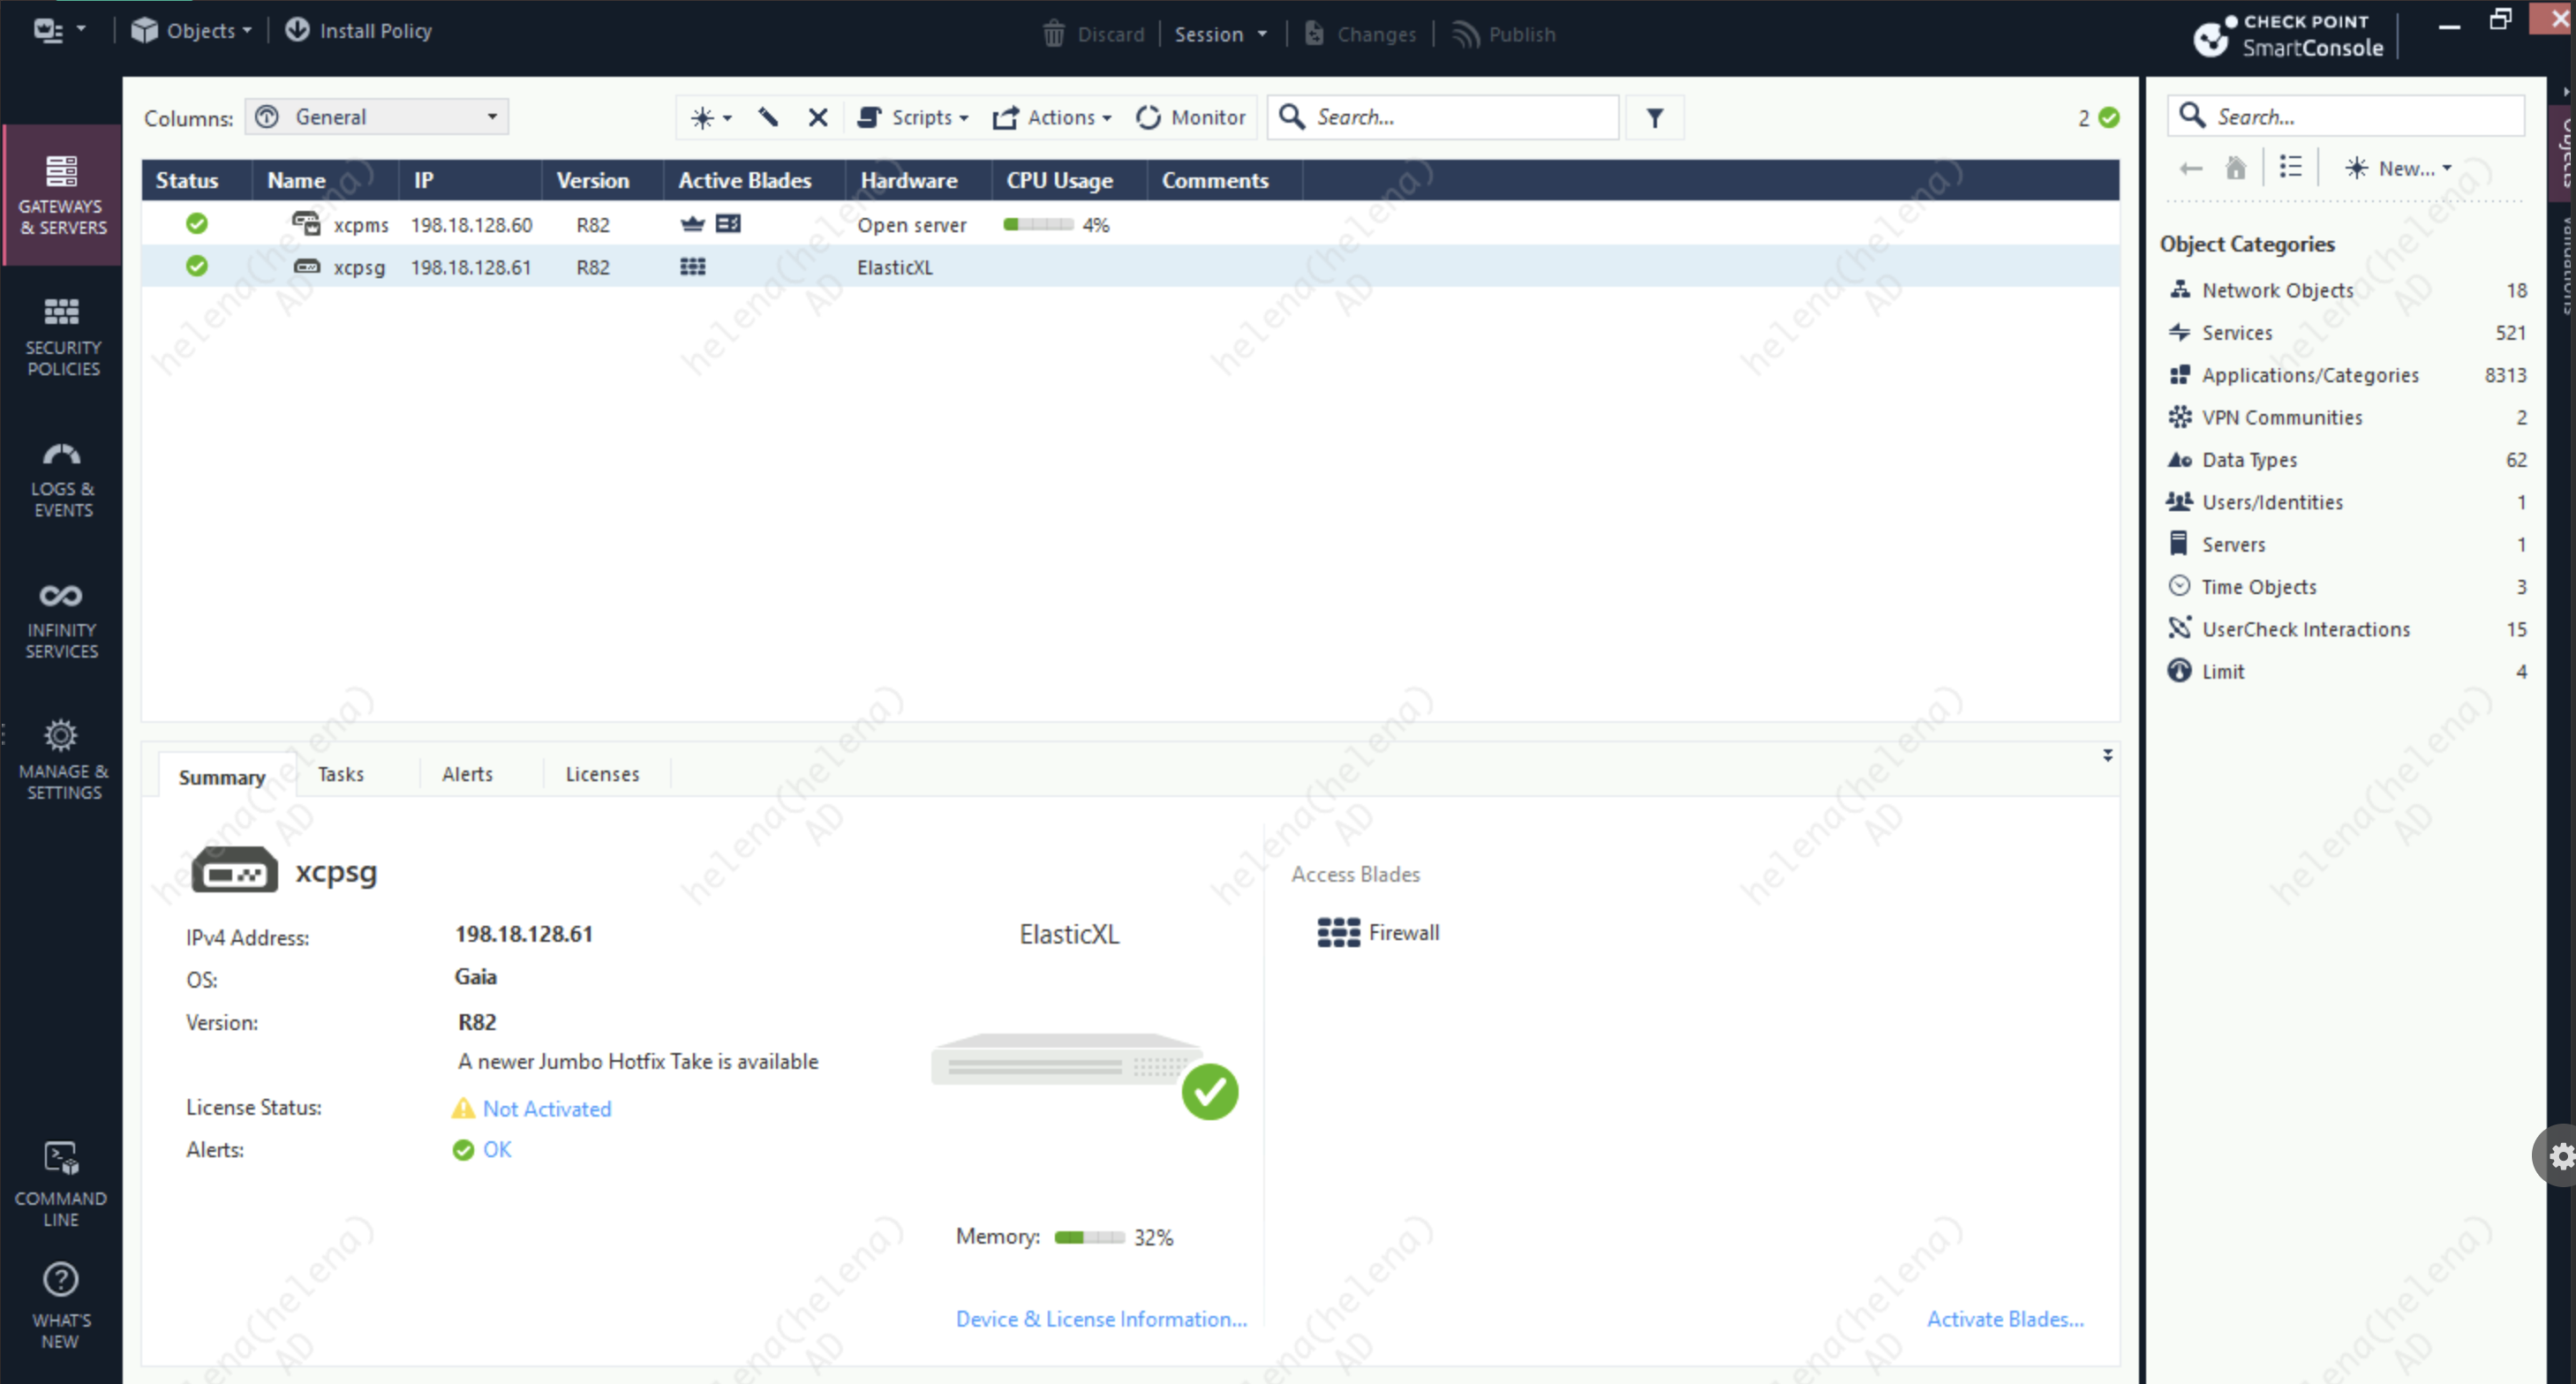The image size is (2576, 1384).
Task: Toggle objects panel list view icon
Action: [2290, 167]
